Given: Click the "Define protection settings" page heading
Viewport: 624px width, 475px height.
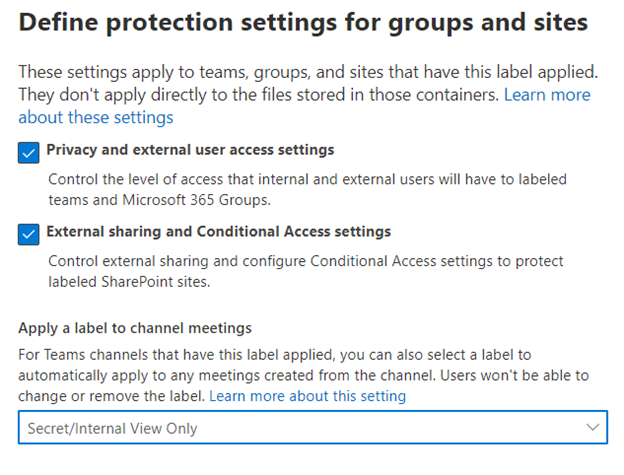Looking at the screenshot, I should (302, 21).
